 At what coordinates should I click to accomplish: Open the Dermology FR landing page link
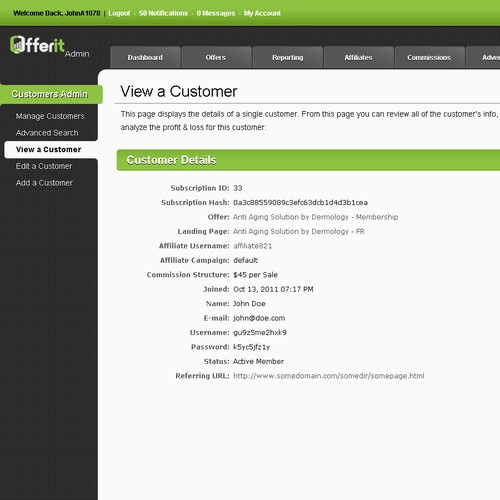point(299,231)
